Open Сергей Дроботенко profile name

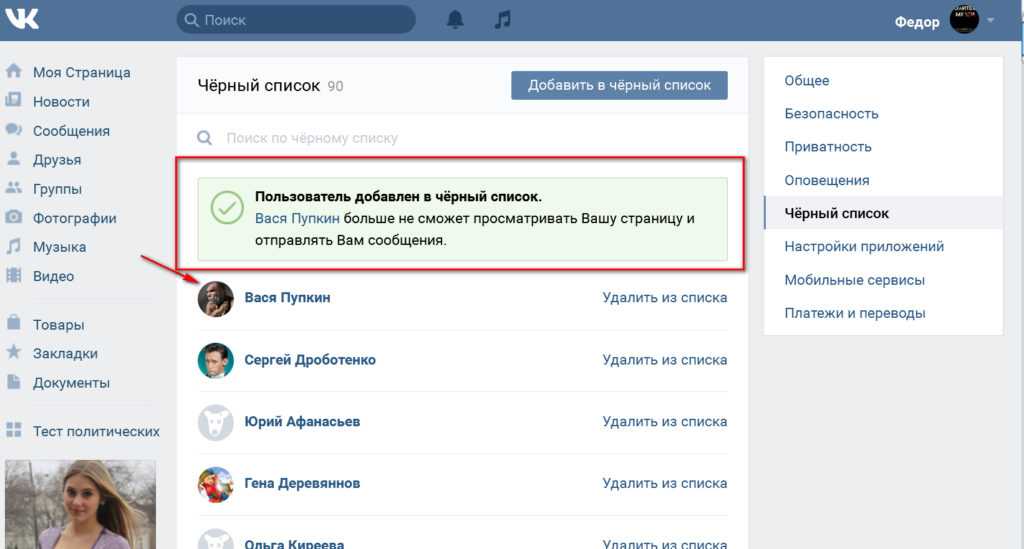pos(310,360)
